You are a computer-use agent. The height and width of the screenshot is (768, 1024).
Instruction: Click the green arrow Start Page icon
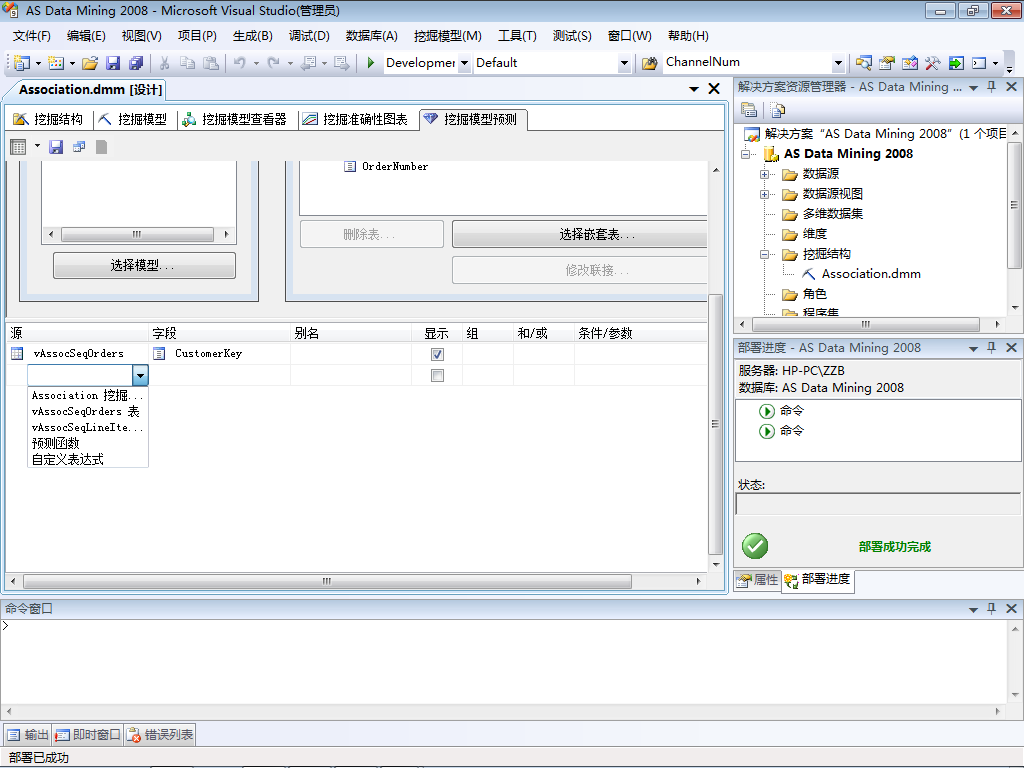click(x=956, y=63)
